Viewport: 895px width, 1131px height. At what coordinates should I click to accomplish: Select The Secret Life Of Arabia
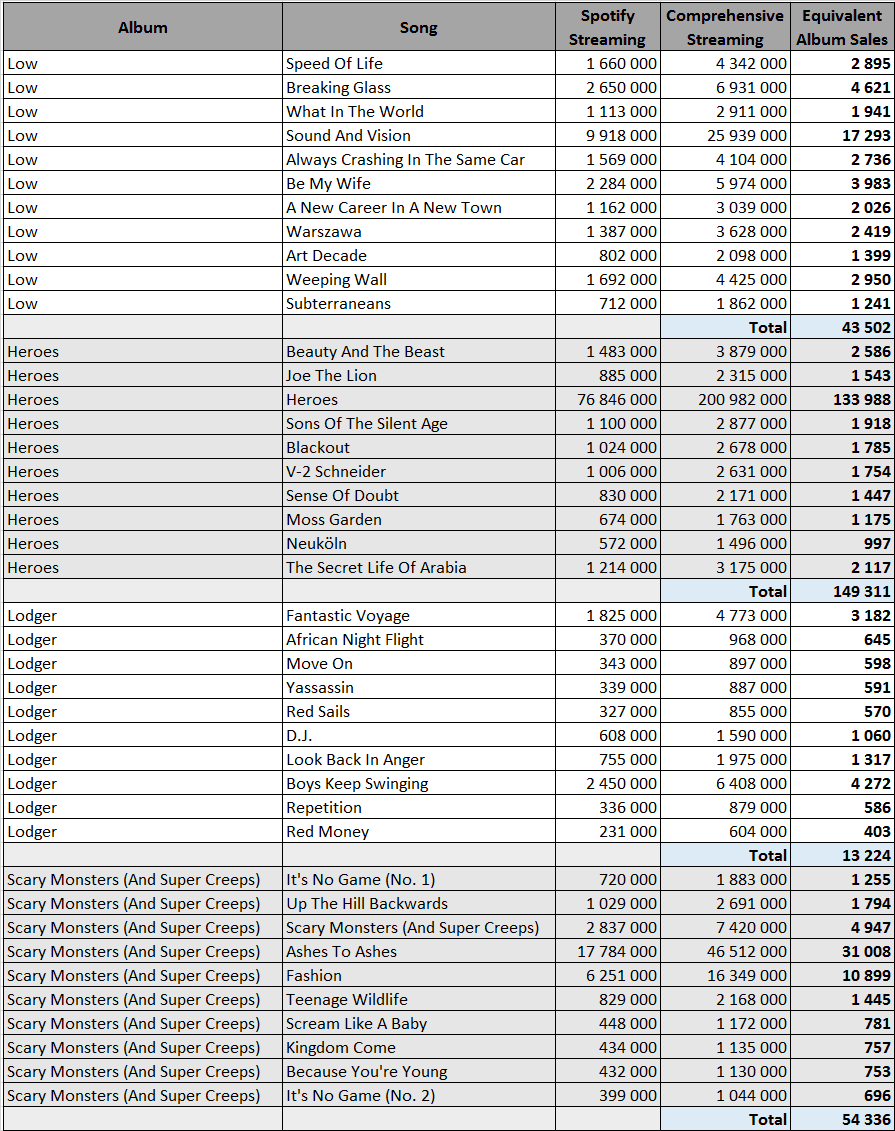click(419, 567)
